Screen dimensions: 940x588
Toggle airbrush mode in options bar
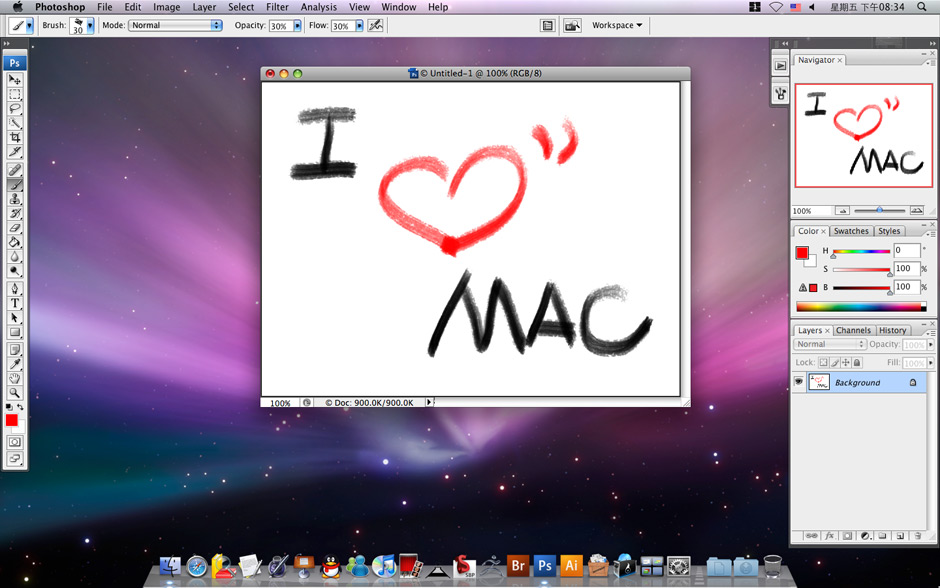375,25
